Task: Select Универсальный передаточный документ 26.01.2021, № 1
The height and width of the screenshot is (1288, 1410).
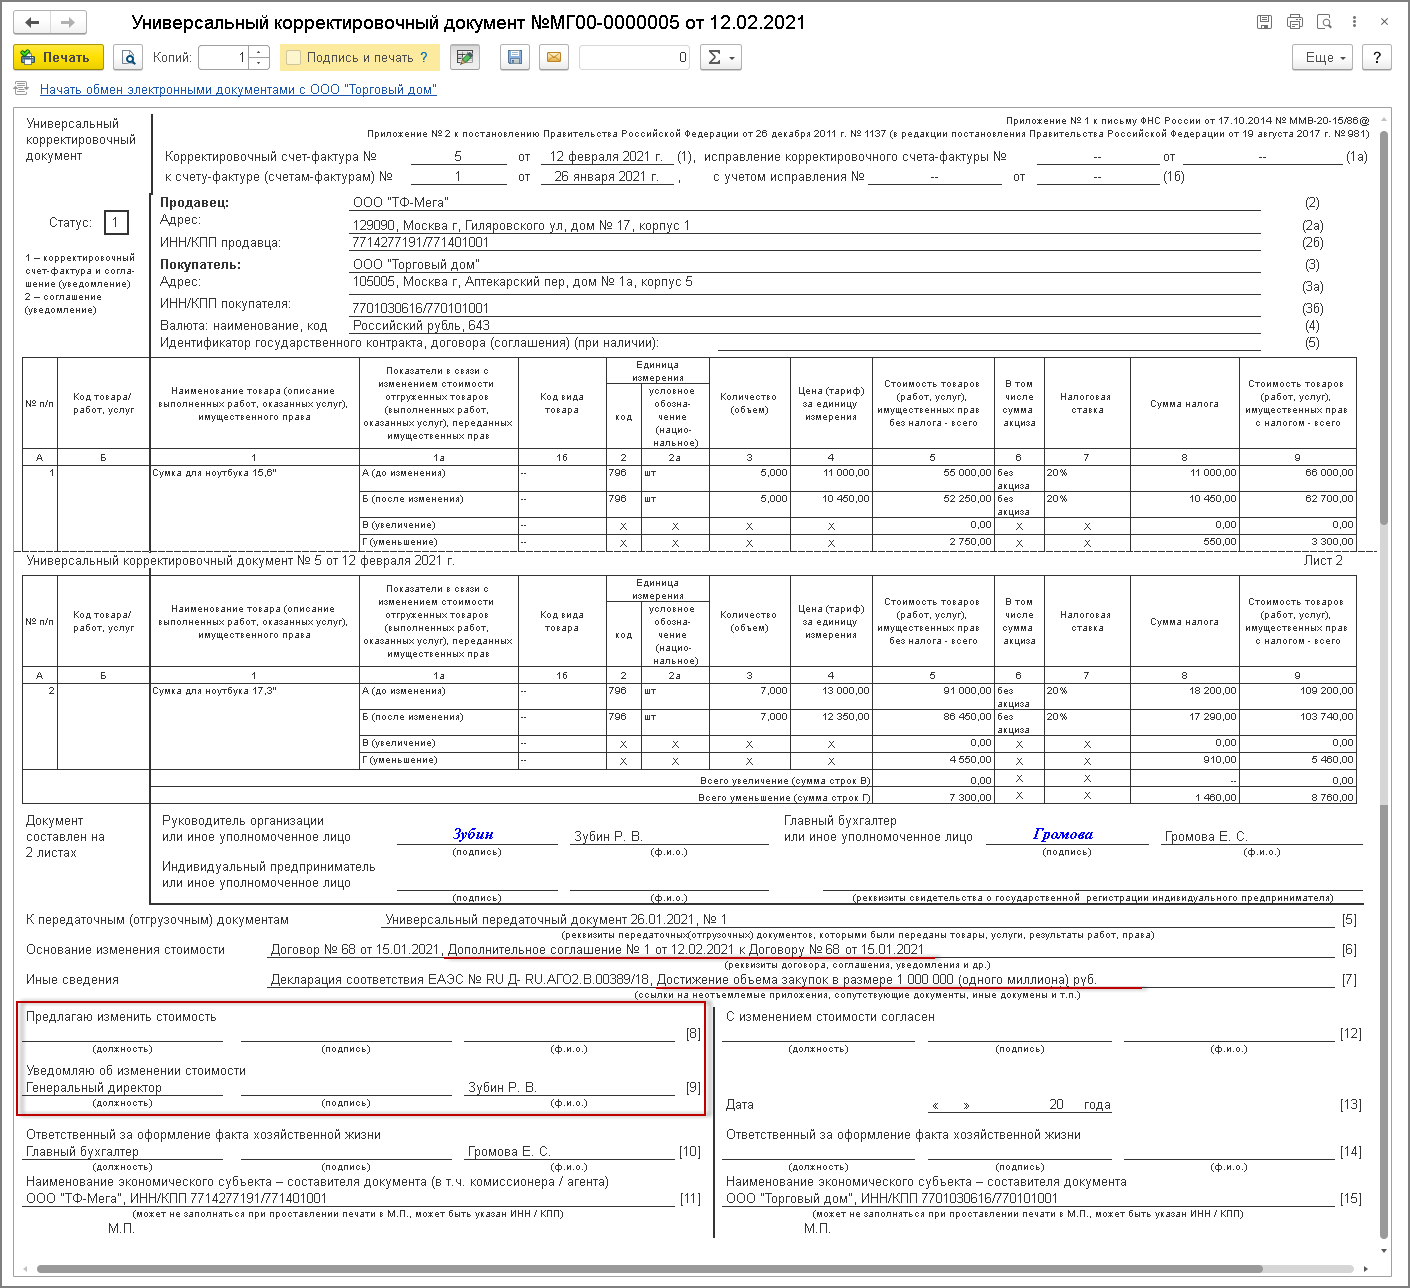Action: (556, 920)
